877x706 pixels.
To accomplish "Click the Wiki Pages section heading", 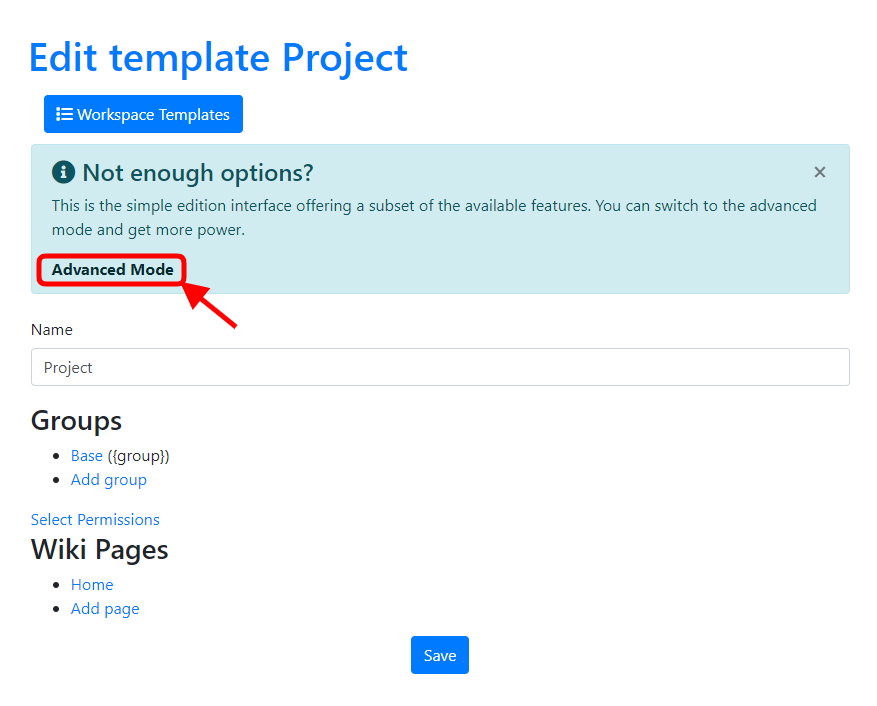I will [100, 549].
